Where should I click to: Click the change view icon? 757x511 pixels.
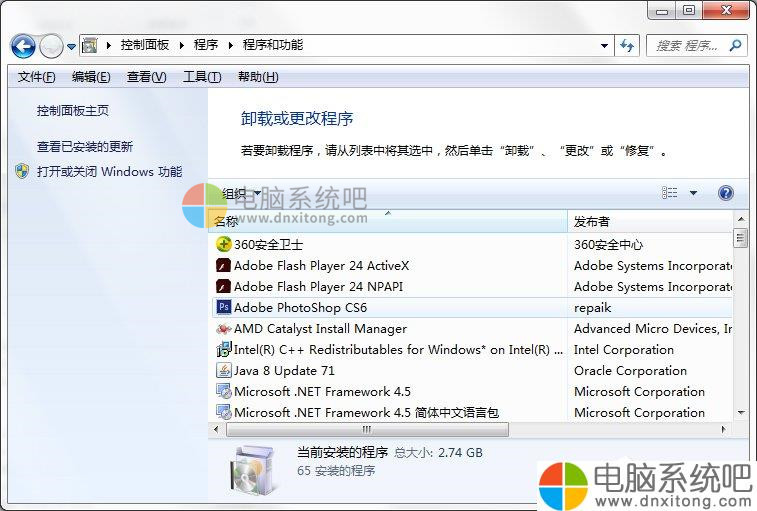tap(669, 193)
